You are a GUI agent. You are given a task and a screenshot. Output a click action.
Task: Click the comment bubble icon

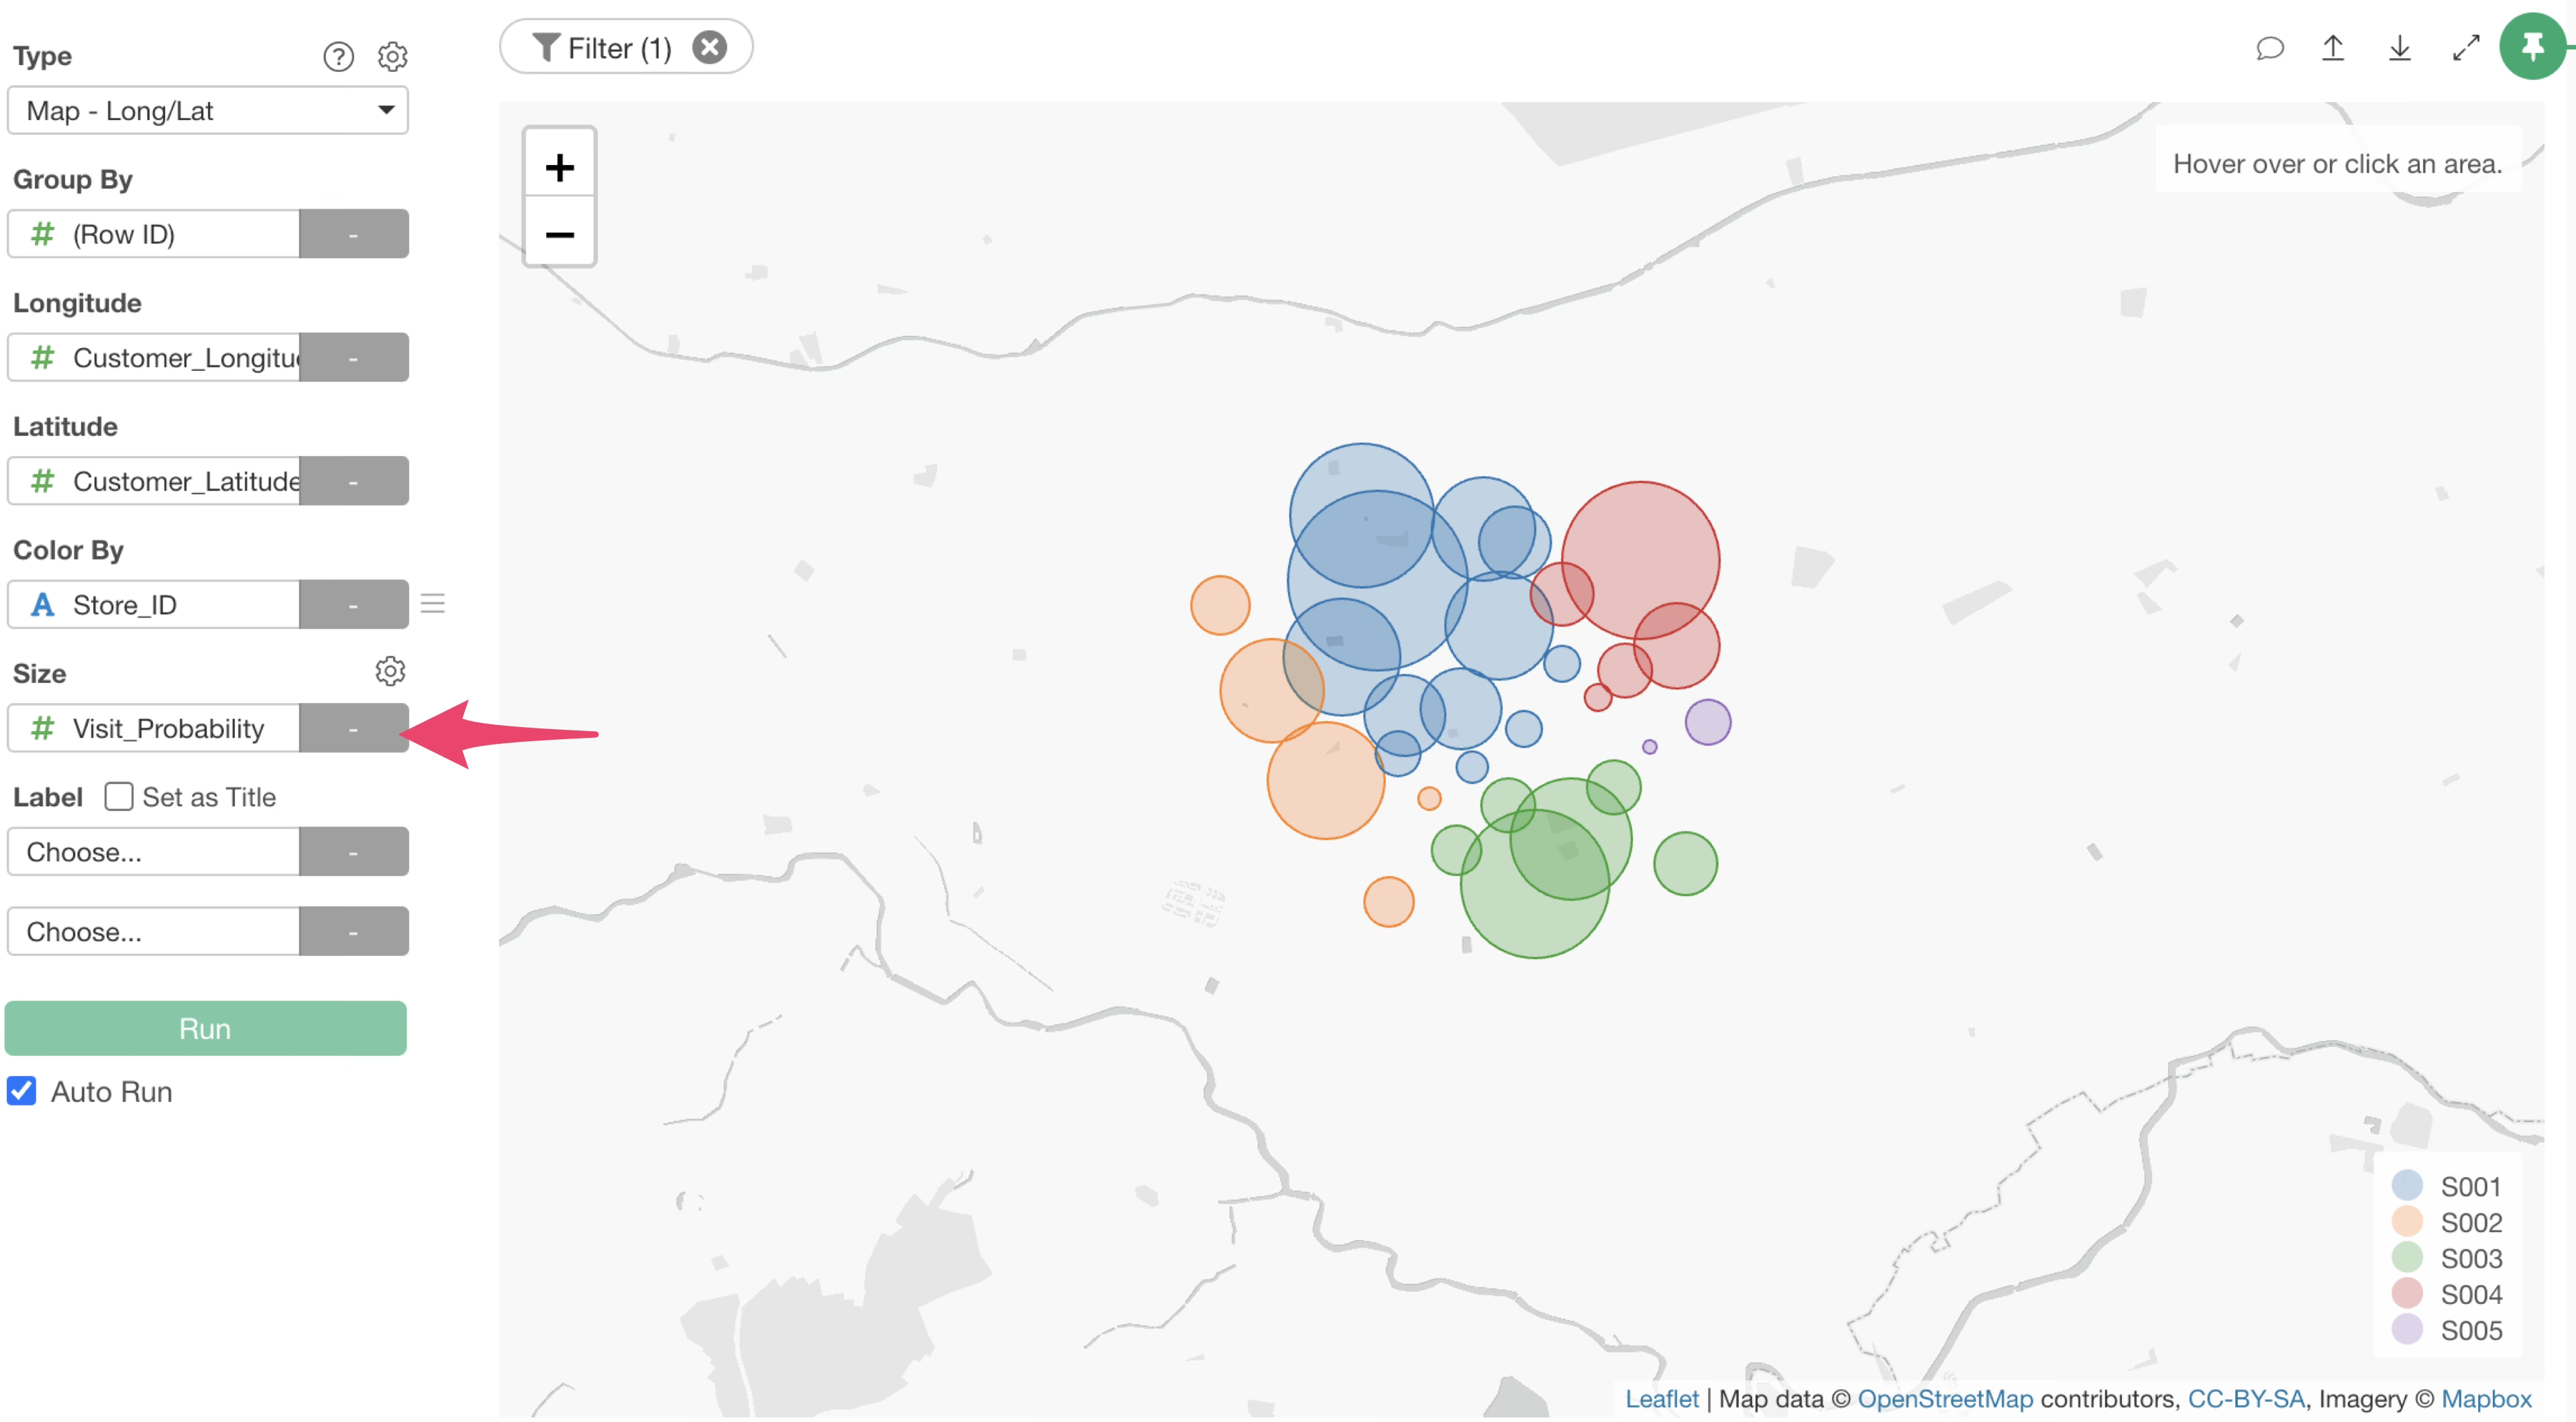2269,48
